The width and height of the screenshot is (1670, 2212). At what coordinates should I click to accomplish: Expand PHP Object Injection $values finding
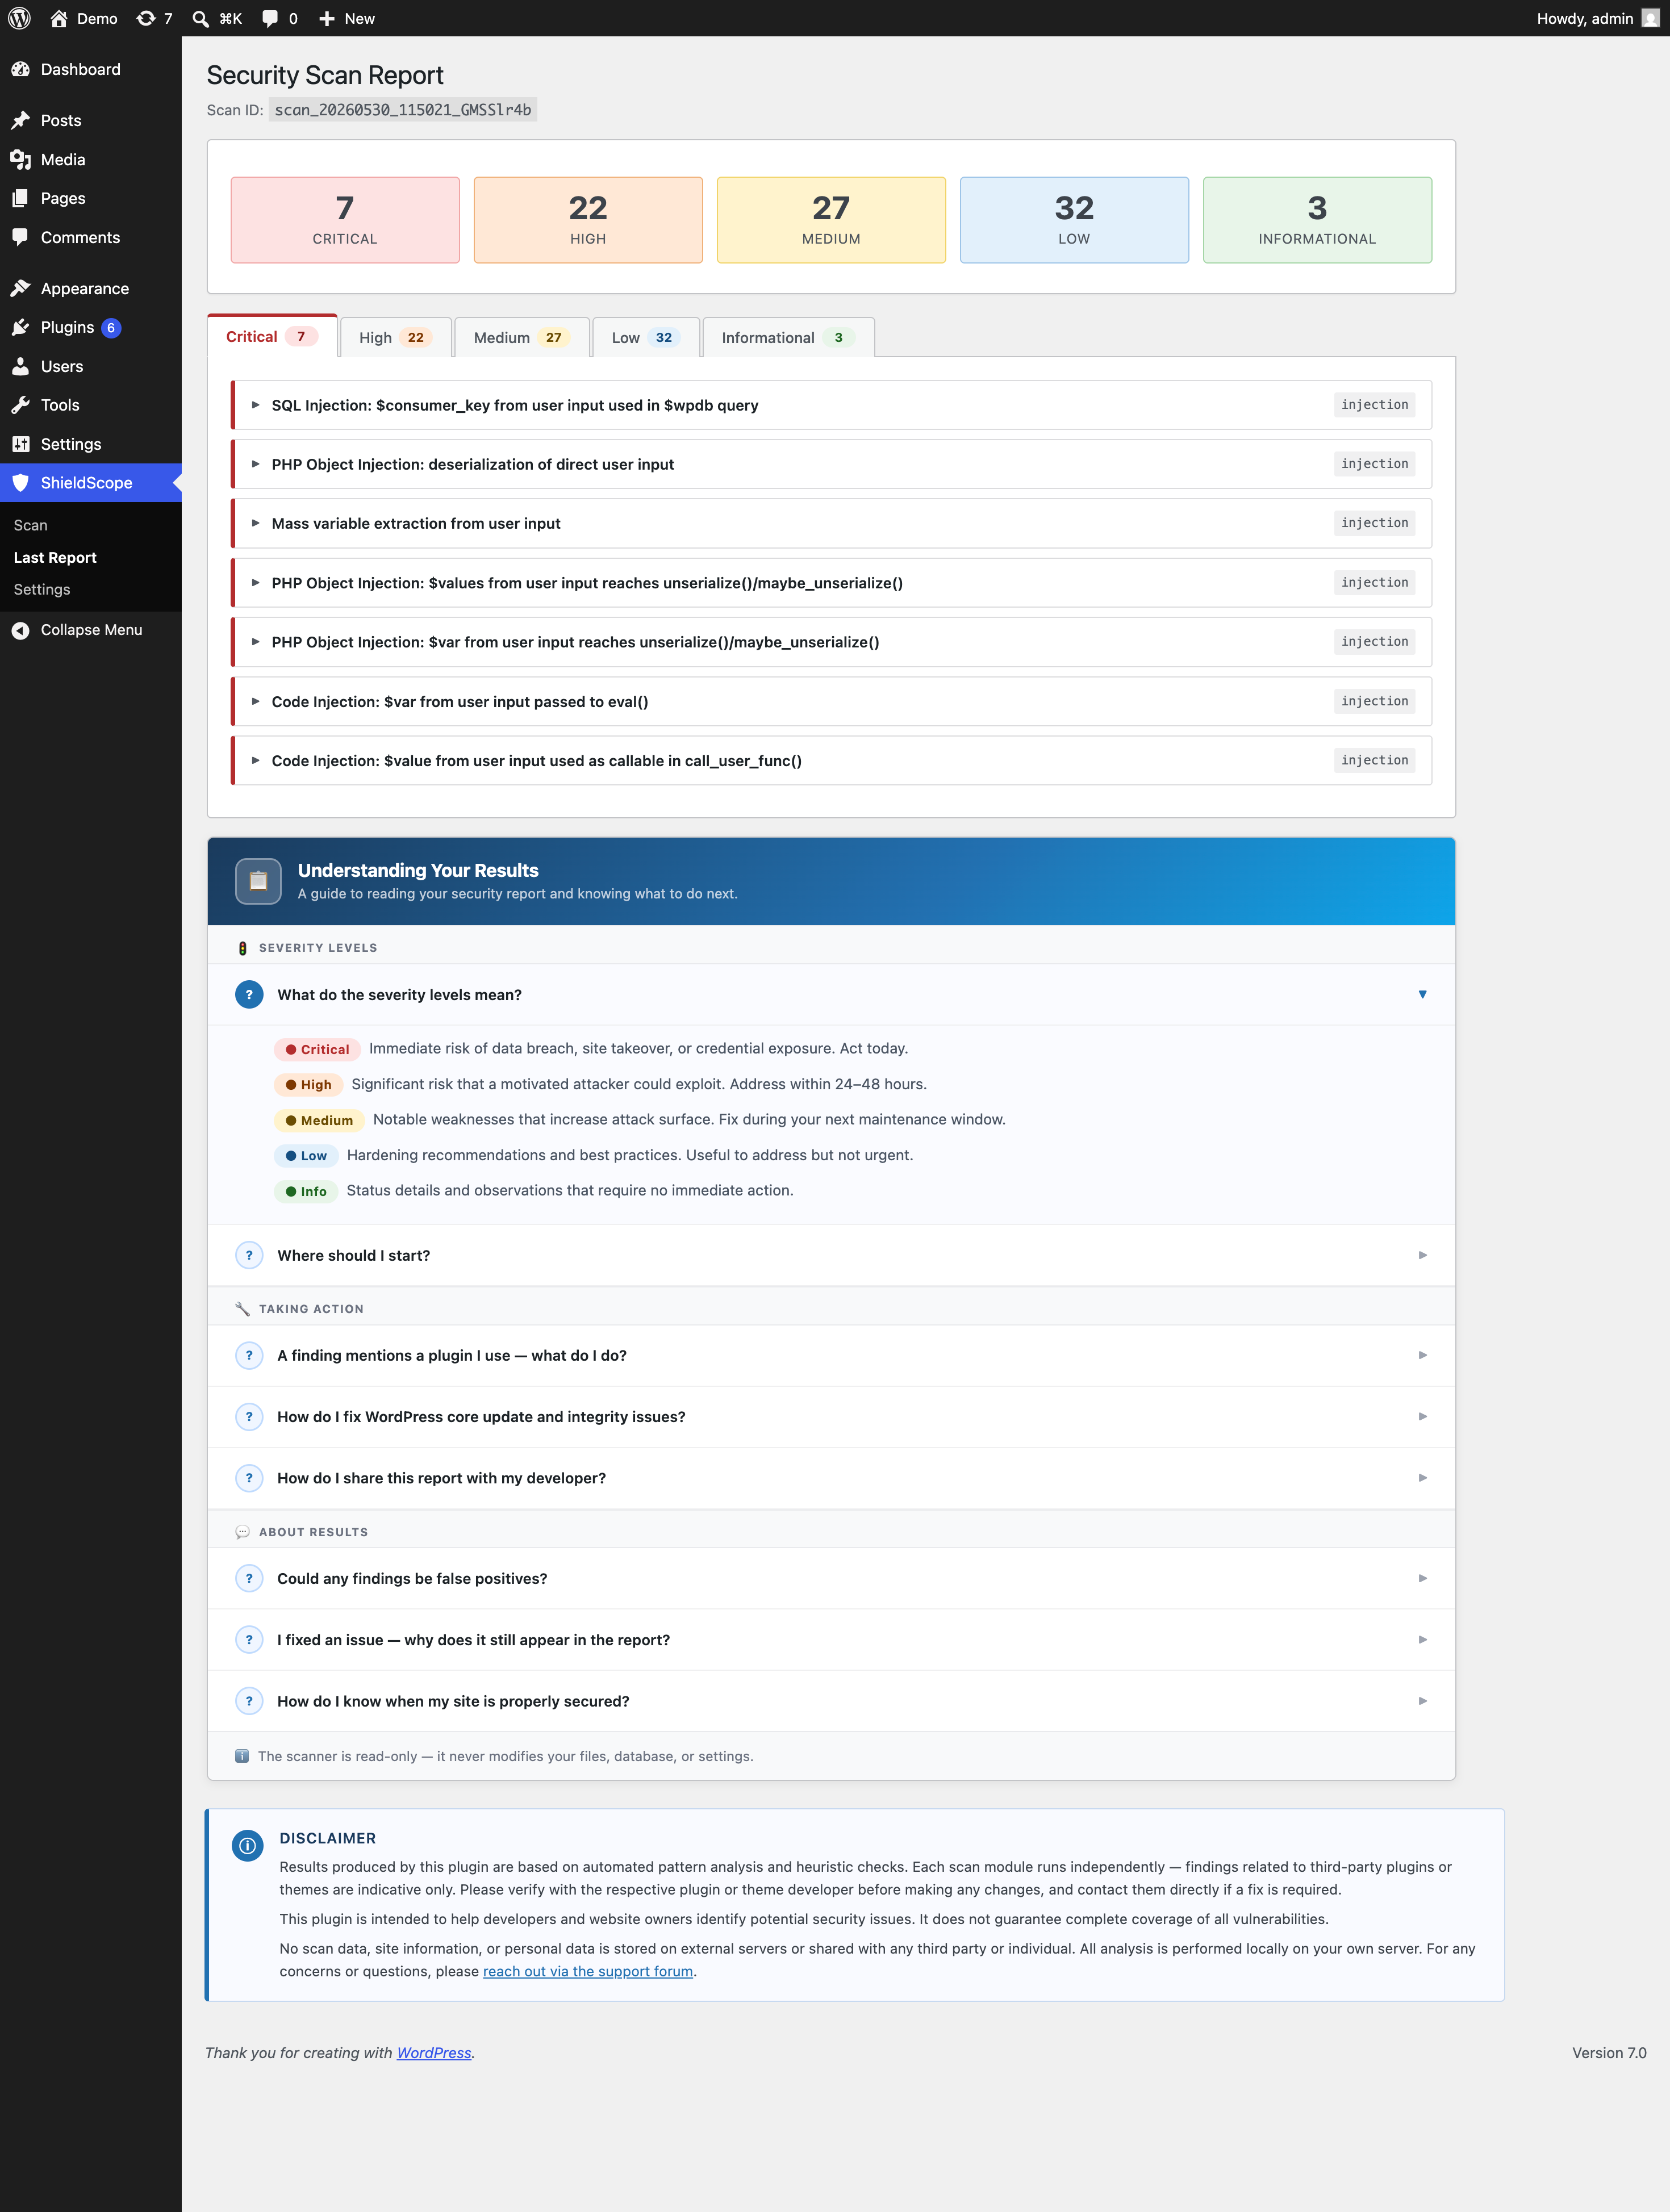[x=831, y=583]
